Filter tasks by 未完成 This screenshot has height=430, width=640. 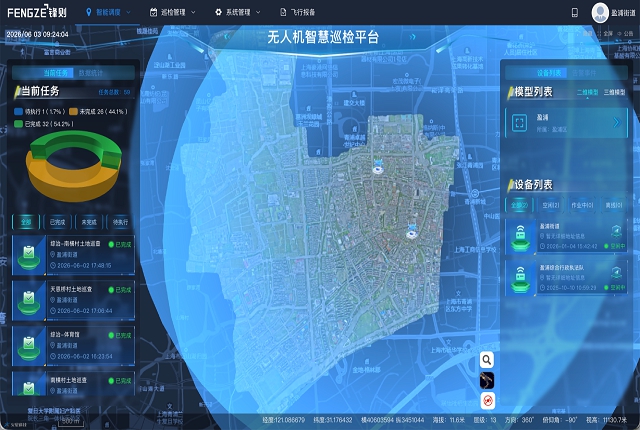[89, 222]
